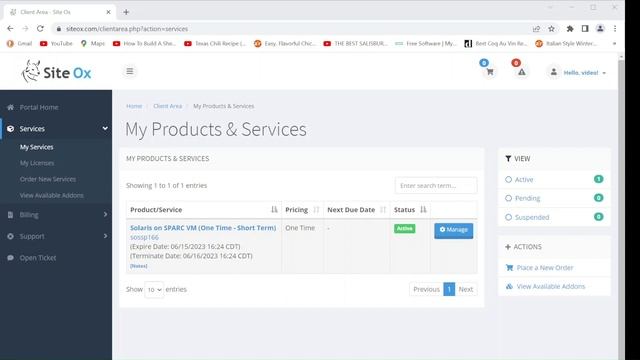Click the Manage button for Solaris service

(x=453, y=230)
